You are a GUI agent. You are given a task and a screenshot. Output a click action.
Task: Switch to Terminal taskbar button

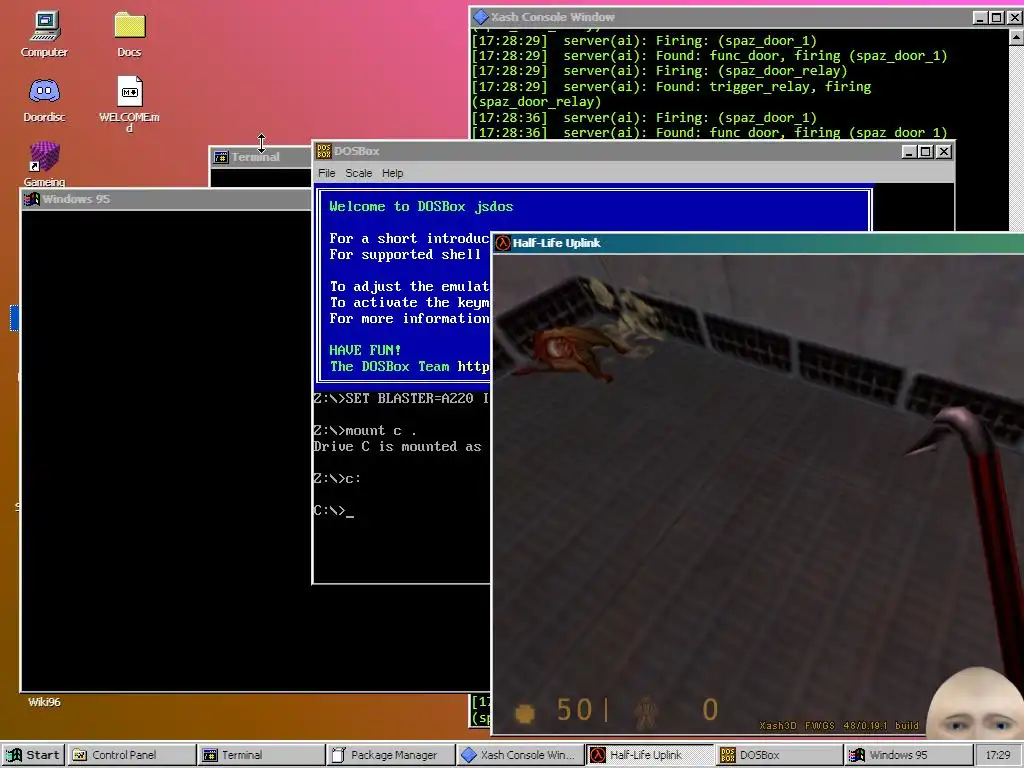coord(262,755)
